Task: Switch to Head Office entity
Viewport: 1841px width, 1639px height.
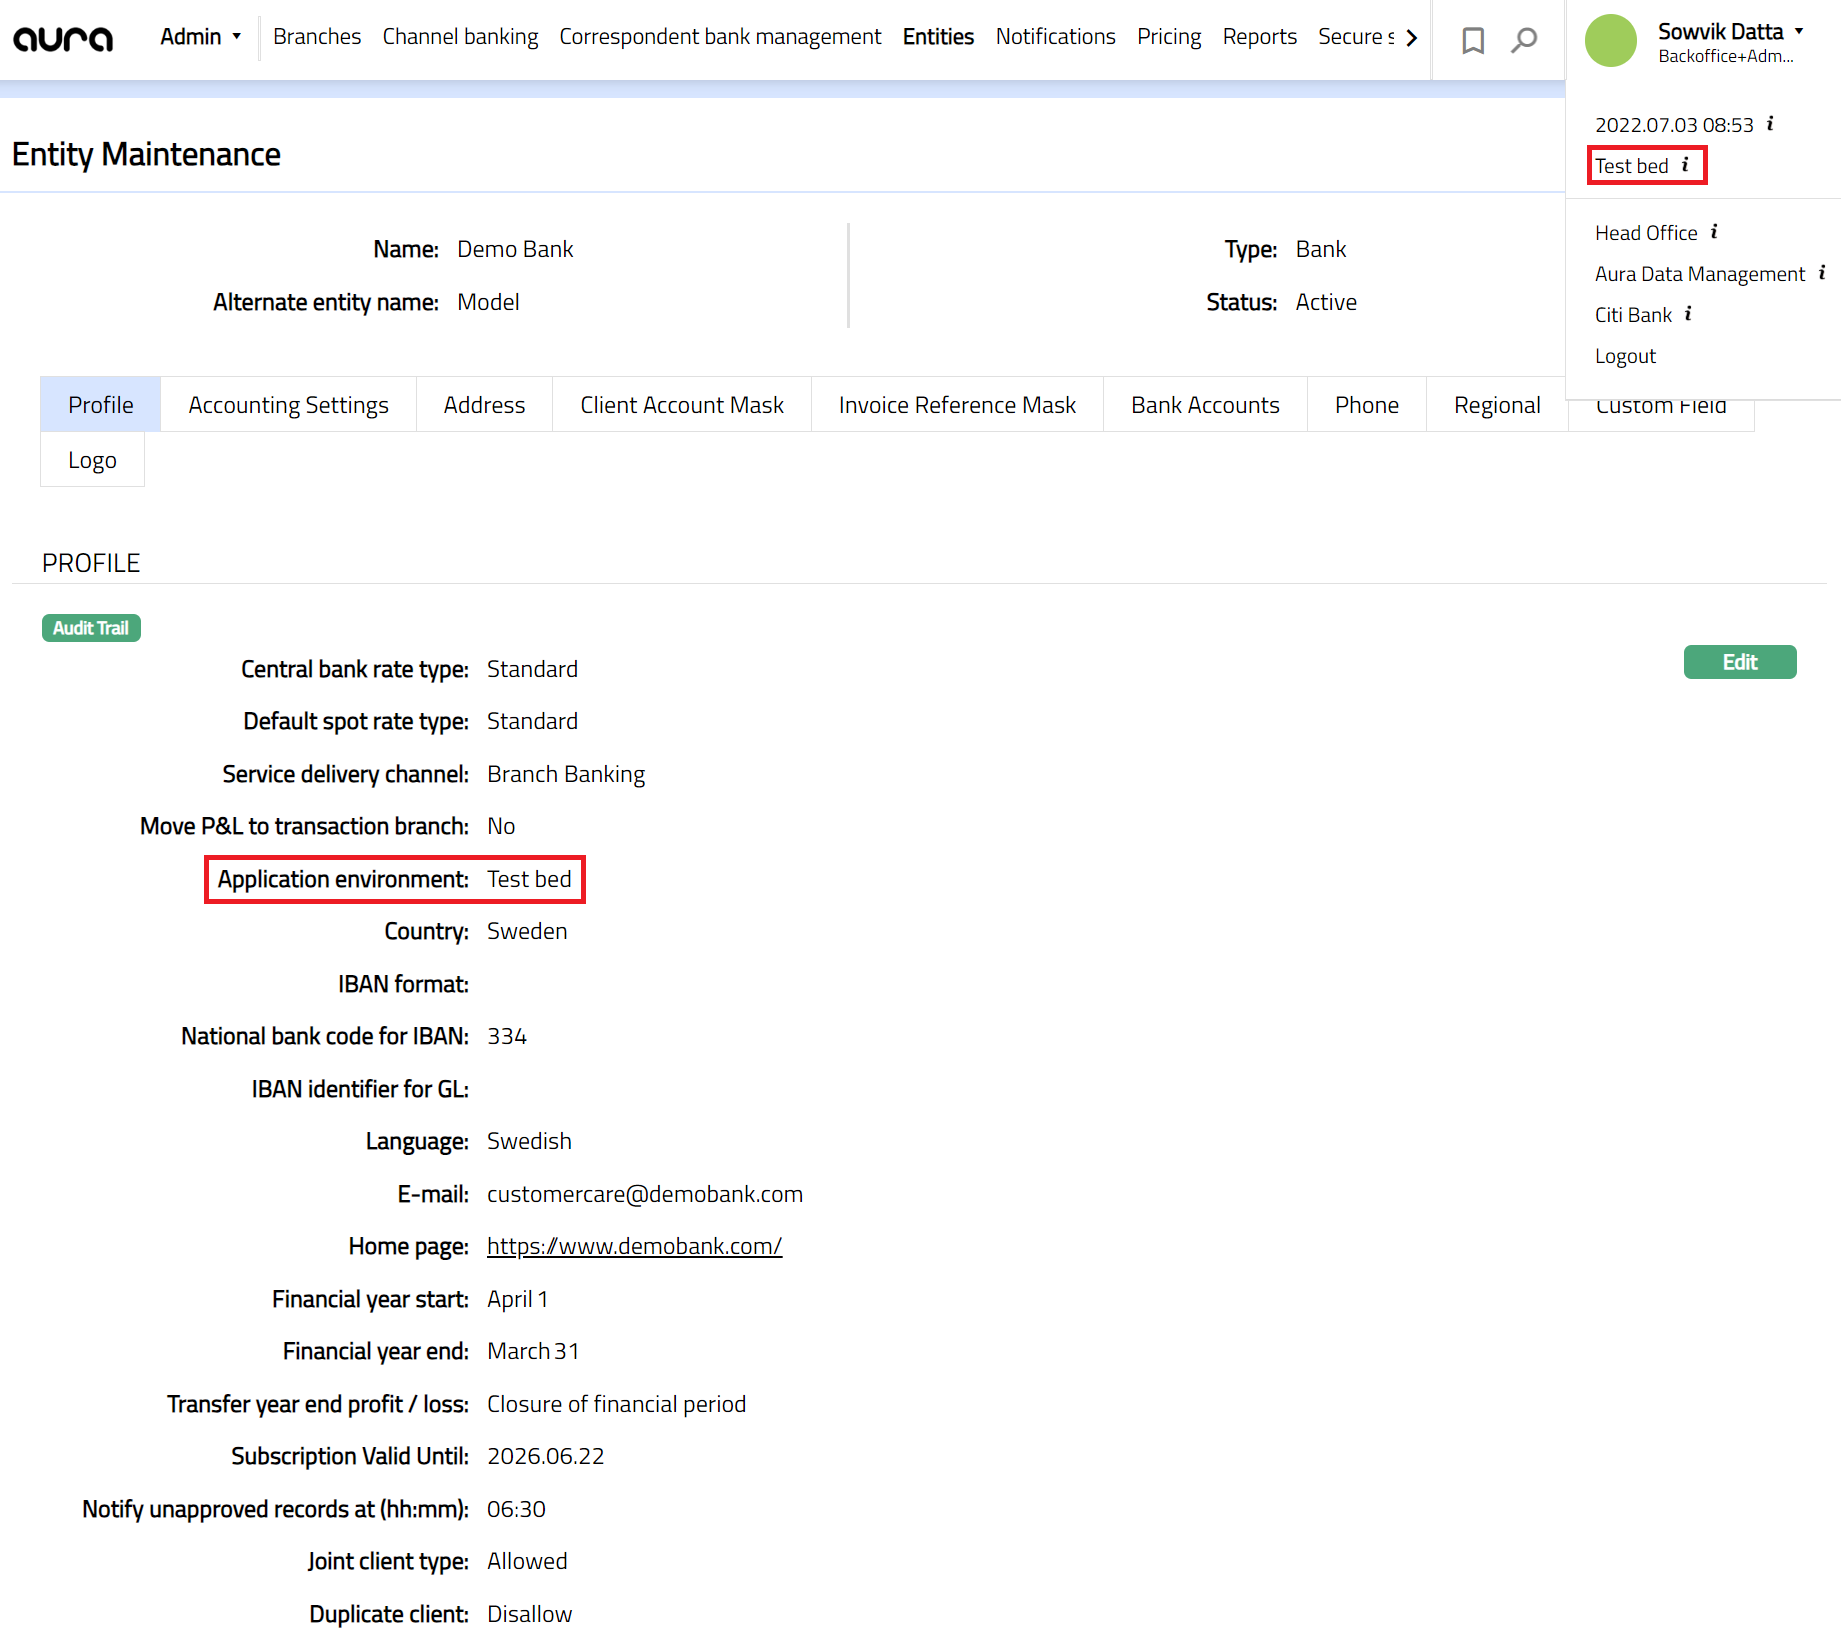Action: click(x=1646, y=233)
